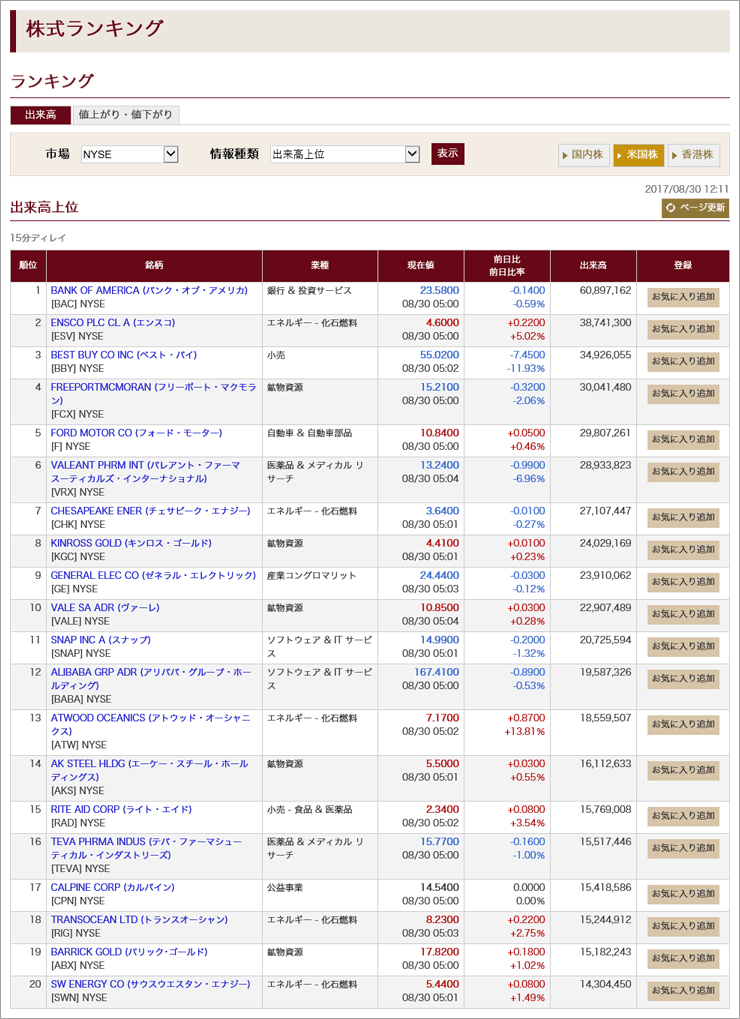Add GENERAL ELEC to favorites

point(683,582)
